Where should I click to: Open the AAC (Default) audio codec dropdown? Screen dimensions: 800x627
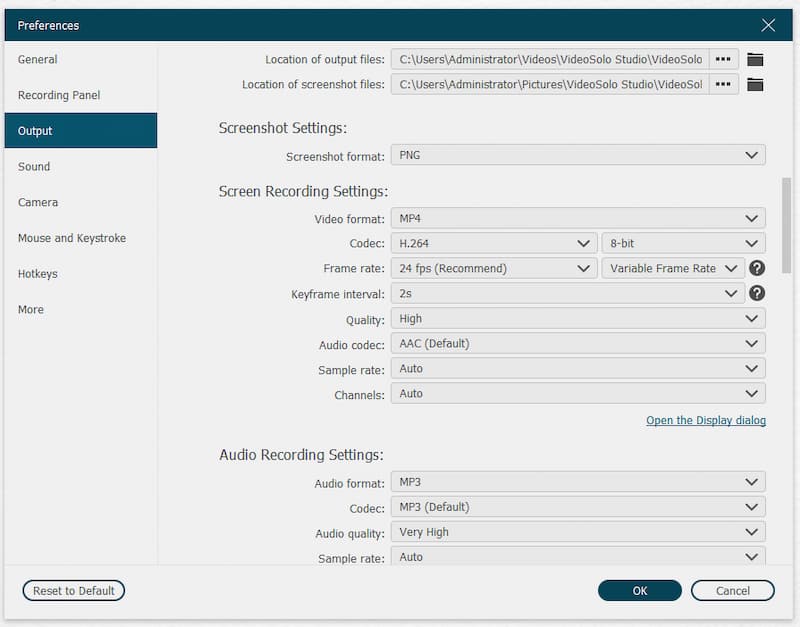(578, 344)
